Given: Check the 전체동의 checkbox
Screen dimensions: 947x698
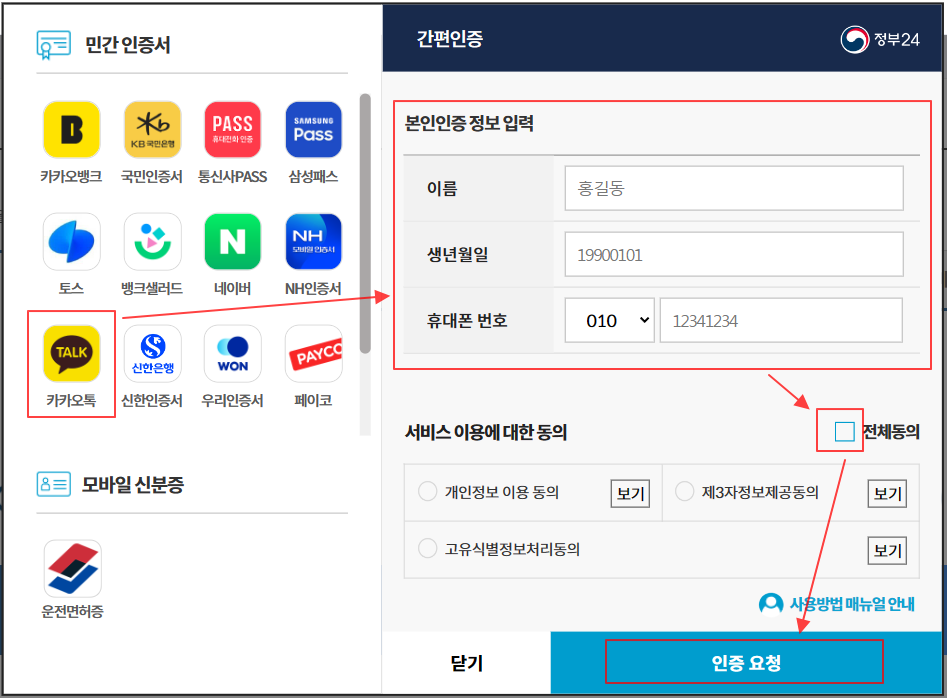Looking at the screenshot, I should pos(844,432).
